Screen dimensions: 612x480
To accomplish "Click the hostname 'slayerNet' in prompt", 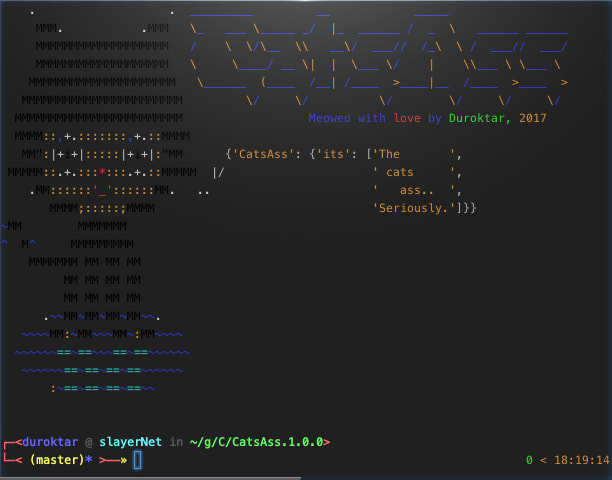I will click(130, 442).
